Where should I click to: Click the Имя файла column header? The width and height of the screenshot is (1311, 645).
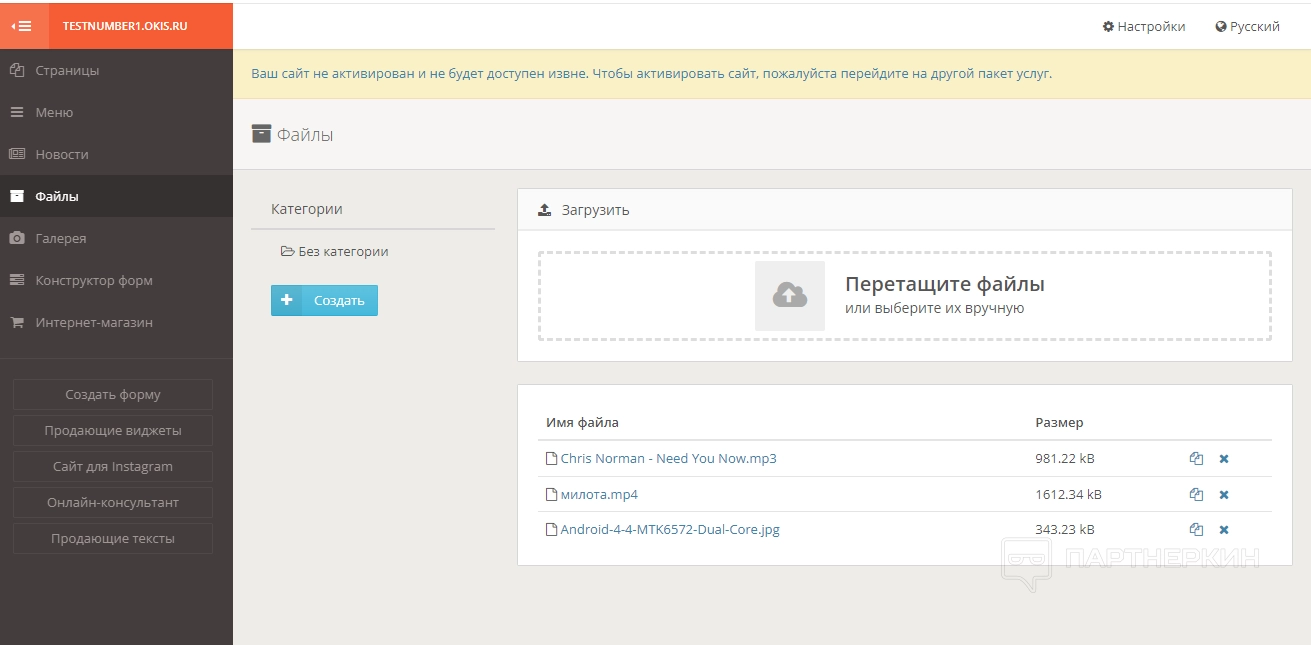point(582,423)
